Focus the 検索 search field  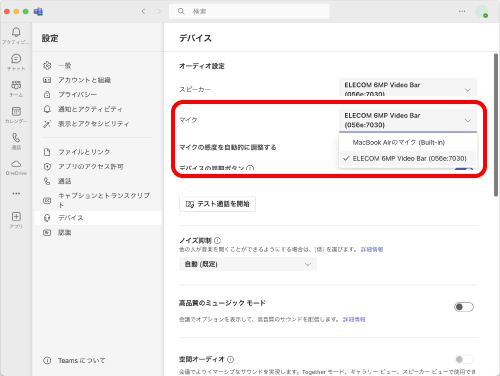coord(249,11)
